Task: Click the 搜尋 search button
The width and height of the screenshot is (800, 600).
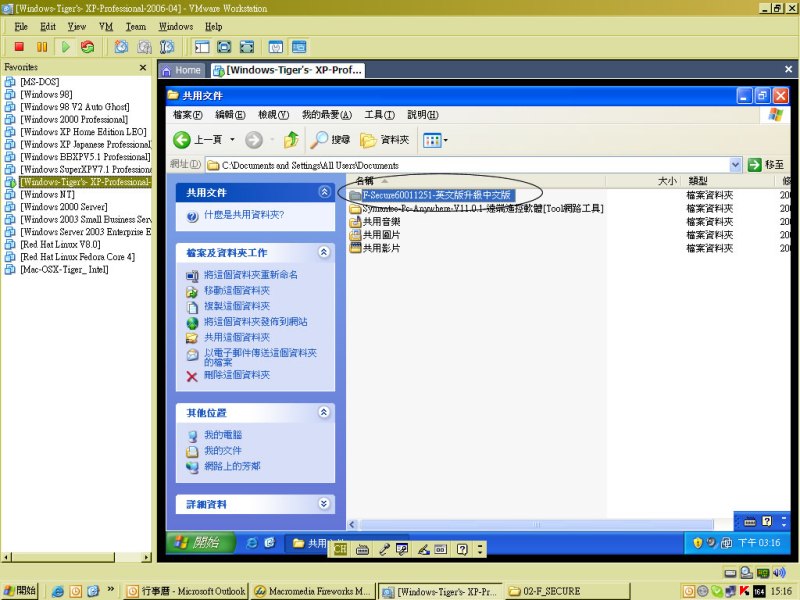Action: point(330,139)
